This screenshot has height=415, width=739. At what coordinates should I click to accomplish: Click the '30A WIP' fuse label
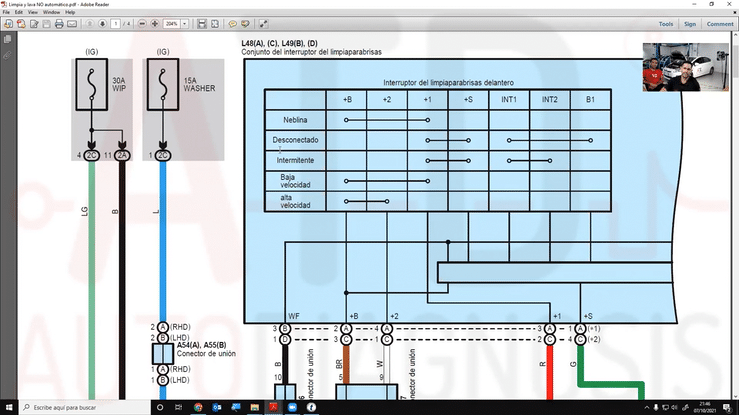119,84
